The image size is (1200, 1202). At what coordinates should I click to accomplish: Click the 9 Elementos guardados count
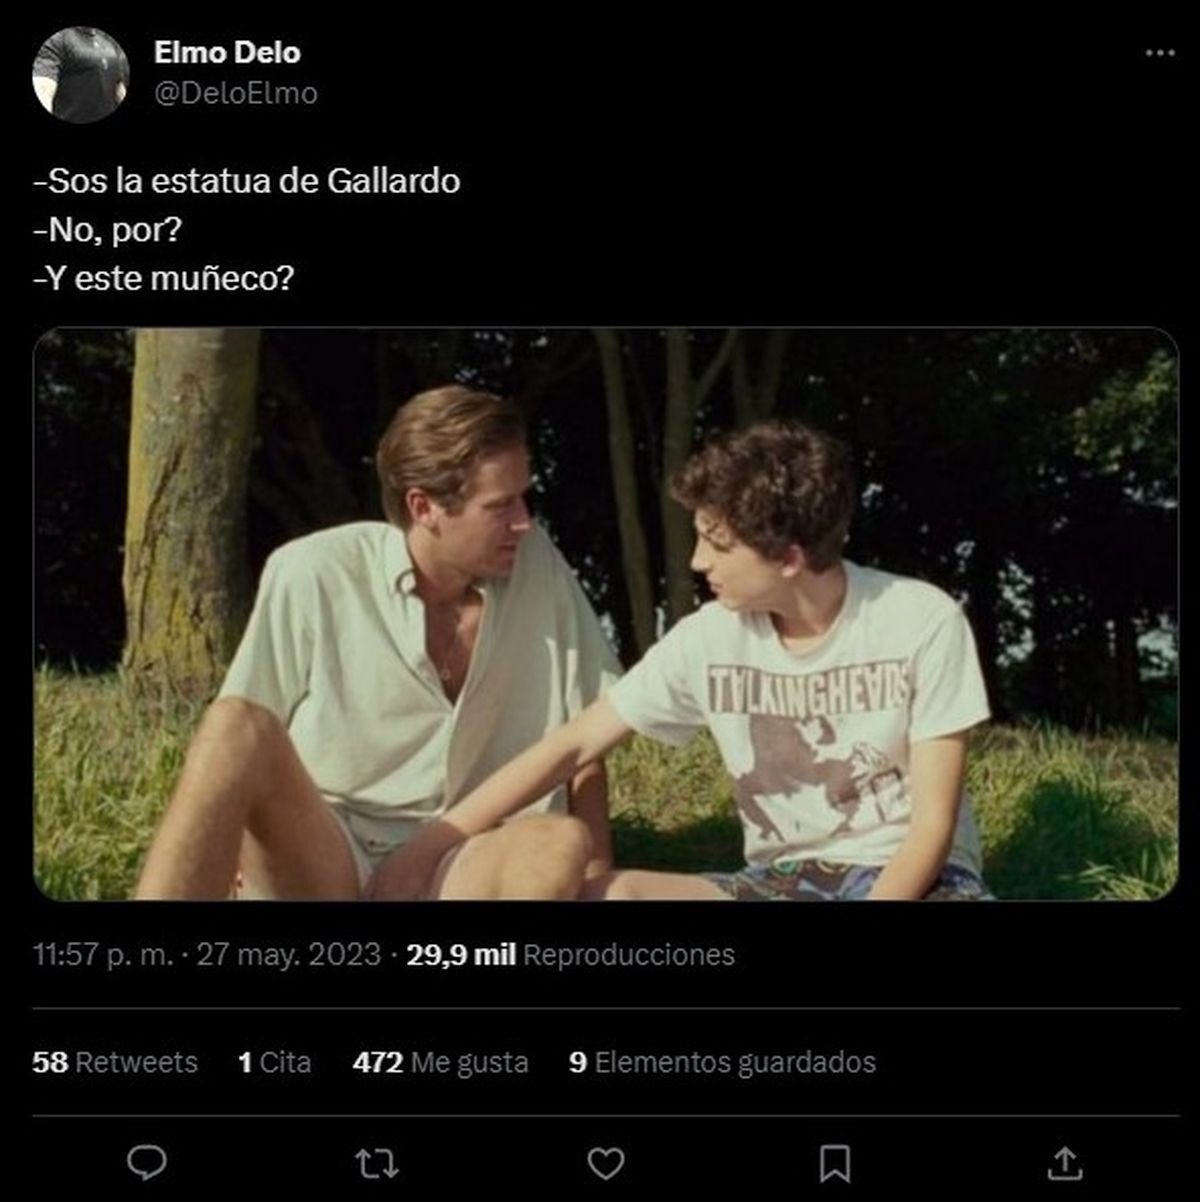722,1062
